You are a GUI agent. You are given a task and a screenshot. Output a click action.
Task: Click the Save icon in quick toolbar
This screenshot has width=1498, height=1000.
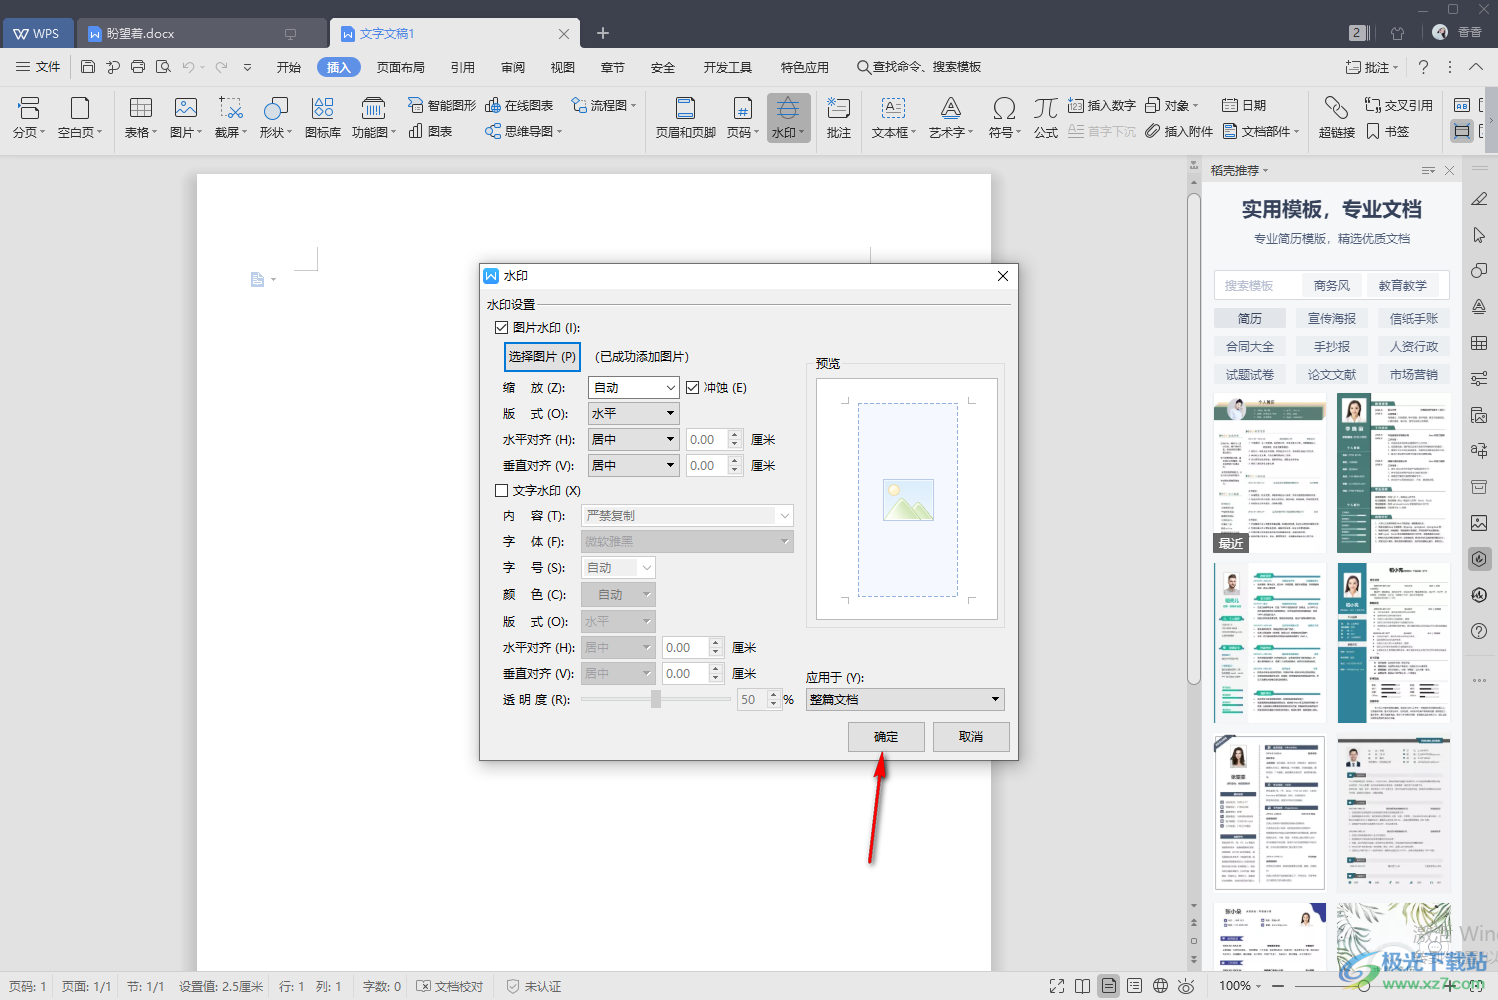88,67
